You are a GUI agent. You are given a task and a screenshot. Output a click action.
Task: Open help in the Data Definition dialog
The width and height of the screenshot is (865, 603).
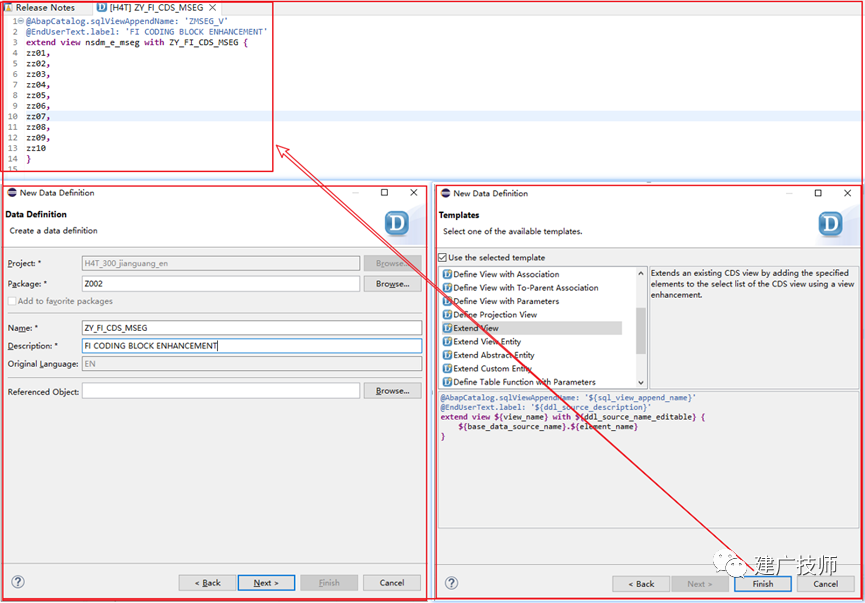[x=18, y=582]
